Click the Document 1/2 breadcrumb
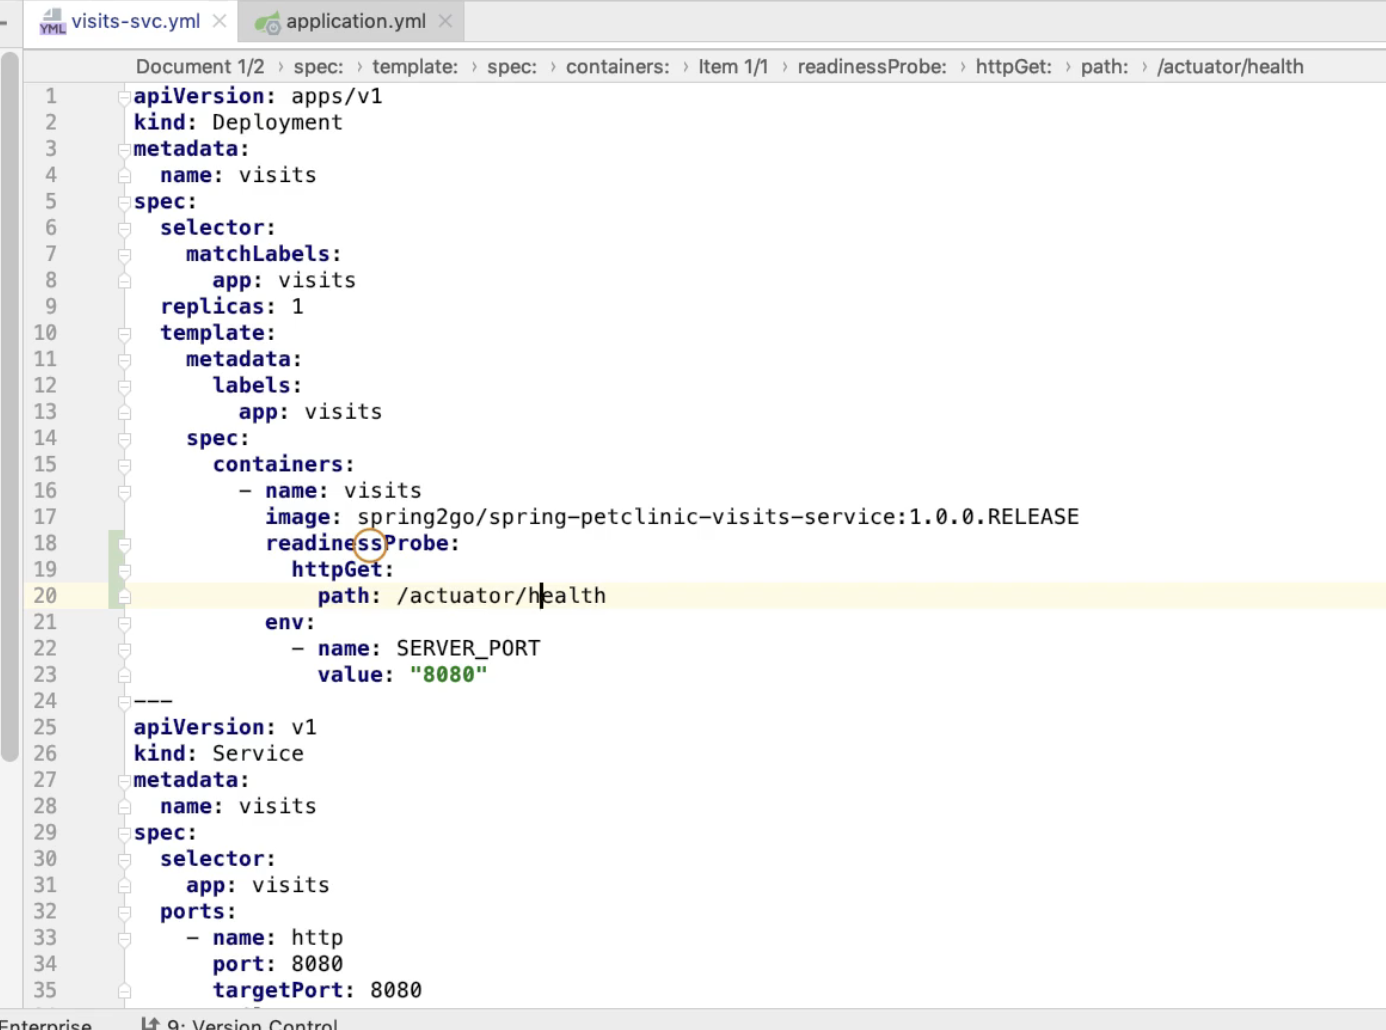The image size is (1386, 1030). tap(200, 67)
